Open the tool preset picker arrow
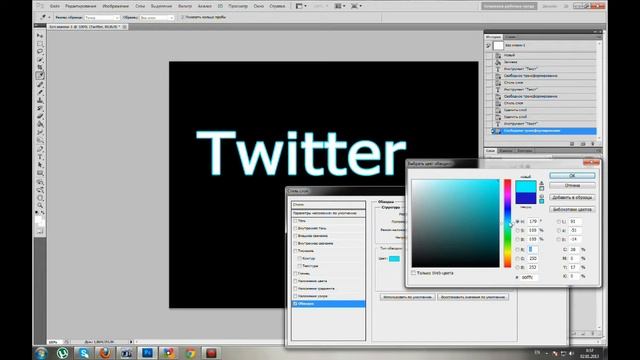The width and height of the screenshot is (640, 360). click(x=49, y=17)
